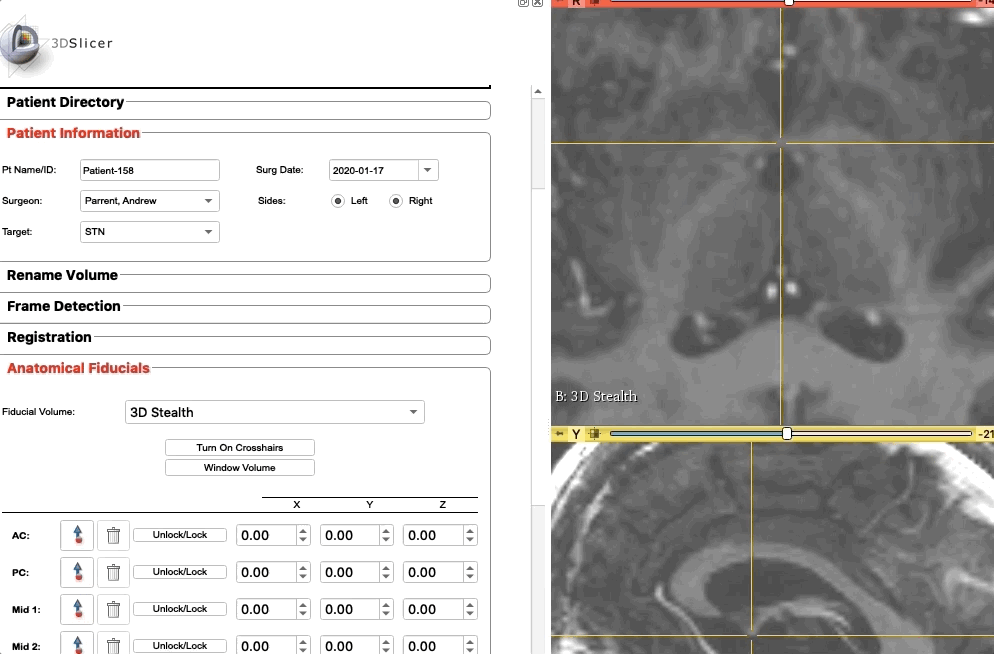Click AC place fiducial arrow icon

coord(77,535)
